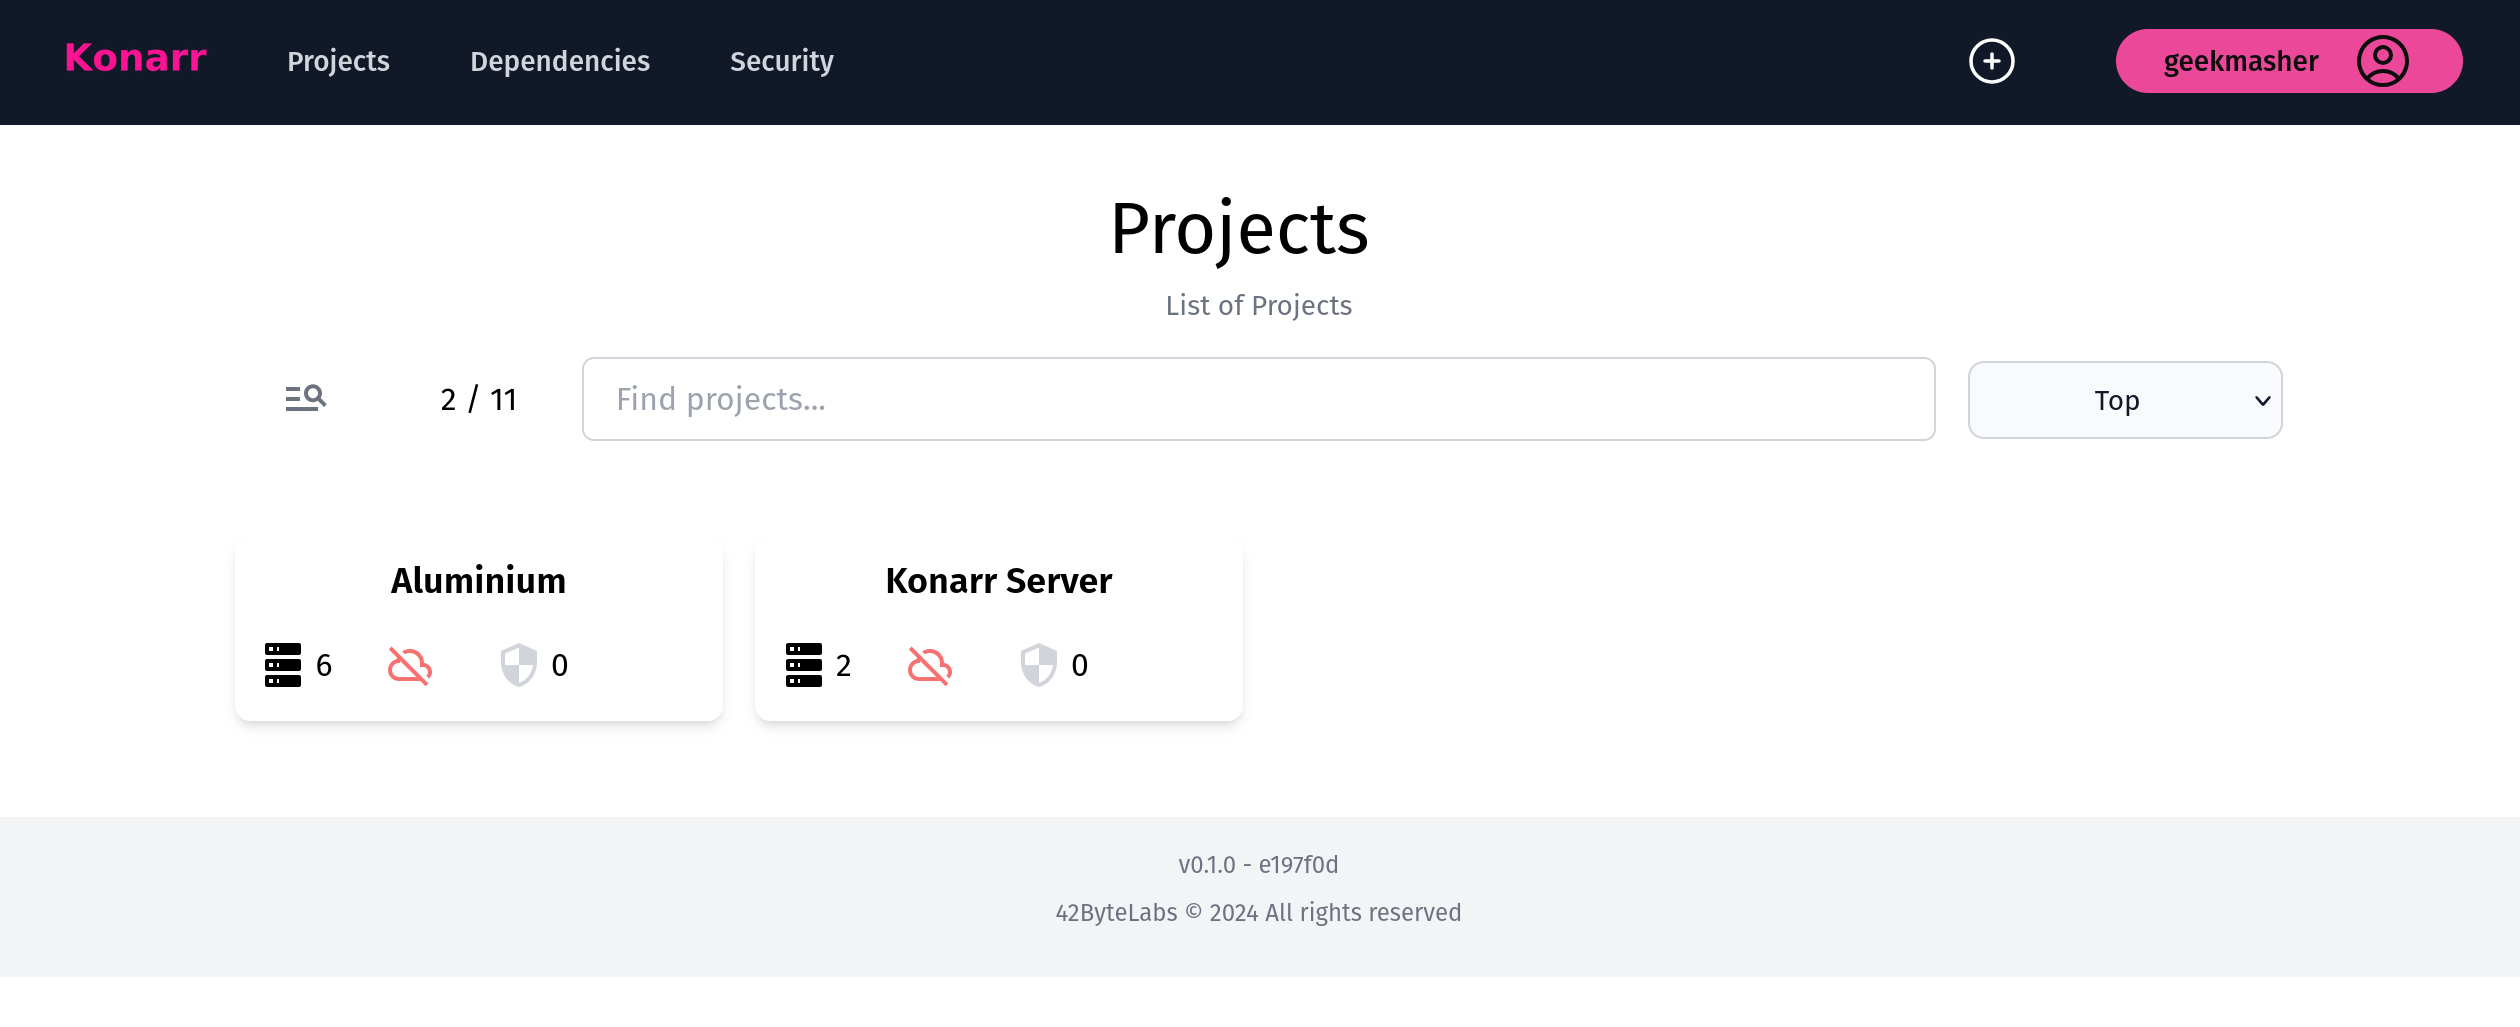
Task: Click the search filter icon beside the project count
Action: 303,399
